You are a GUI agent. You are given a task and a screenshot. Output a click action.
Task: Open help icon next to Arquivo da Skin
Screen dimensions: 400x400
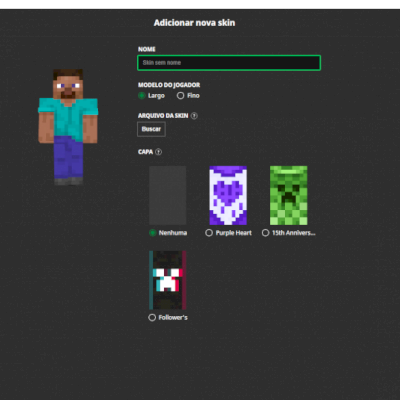[x=194, y=116]
